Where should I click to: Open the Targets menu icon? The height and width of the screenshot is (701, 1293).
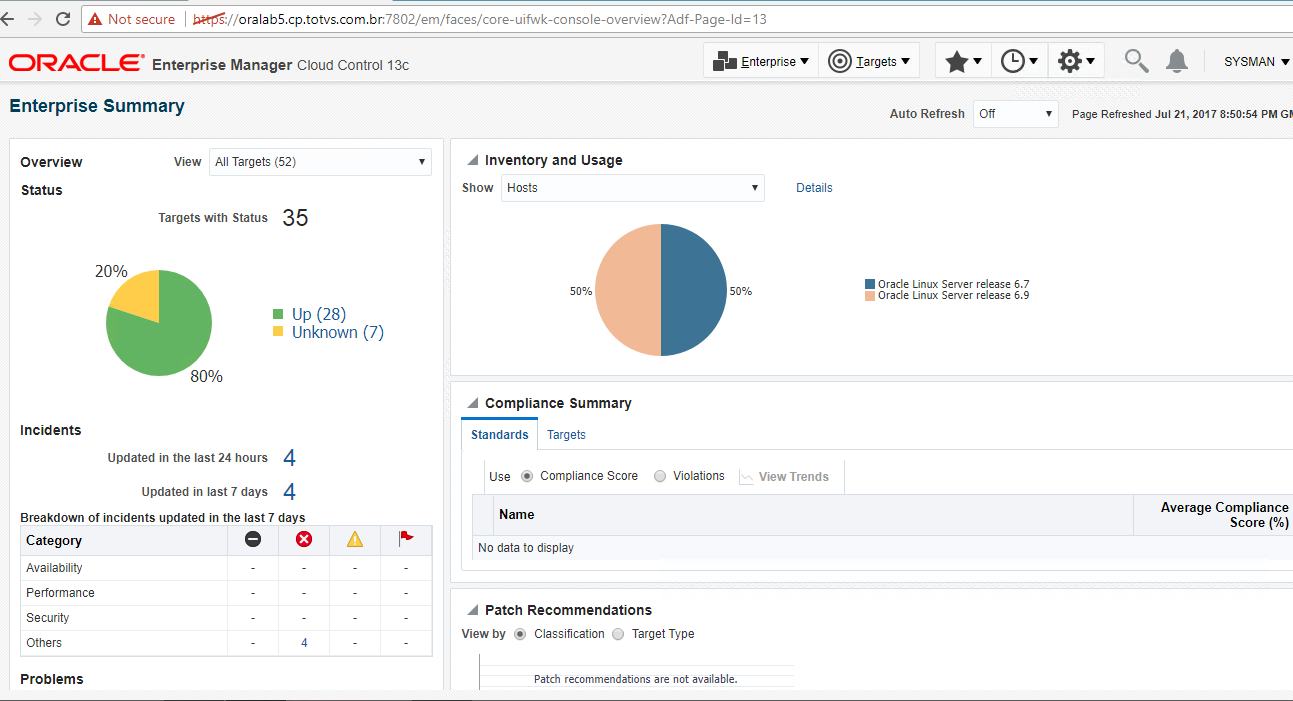pos(840,60)
